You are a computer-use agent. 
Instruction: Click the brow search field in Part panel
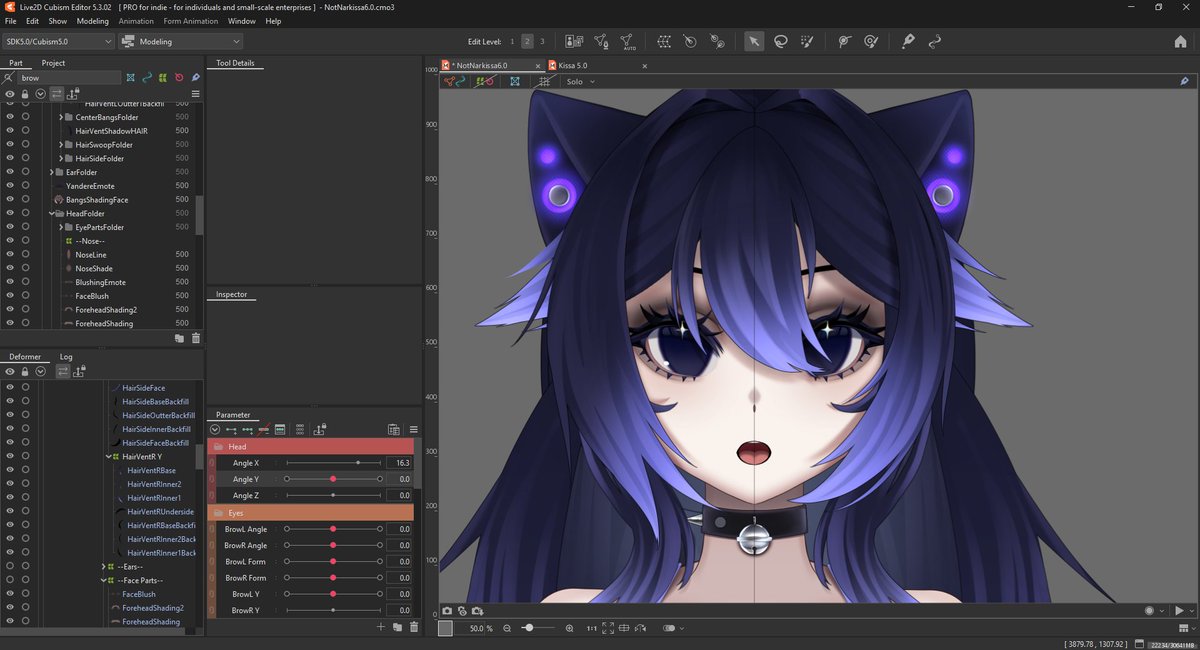click(68, 77)
